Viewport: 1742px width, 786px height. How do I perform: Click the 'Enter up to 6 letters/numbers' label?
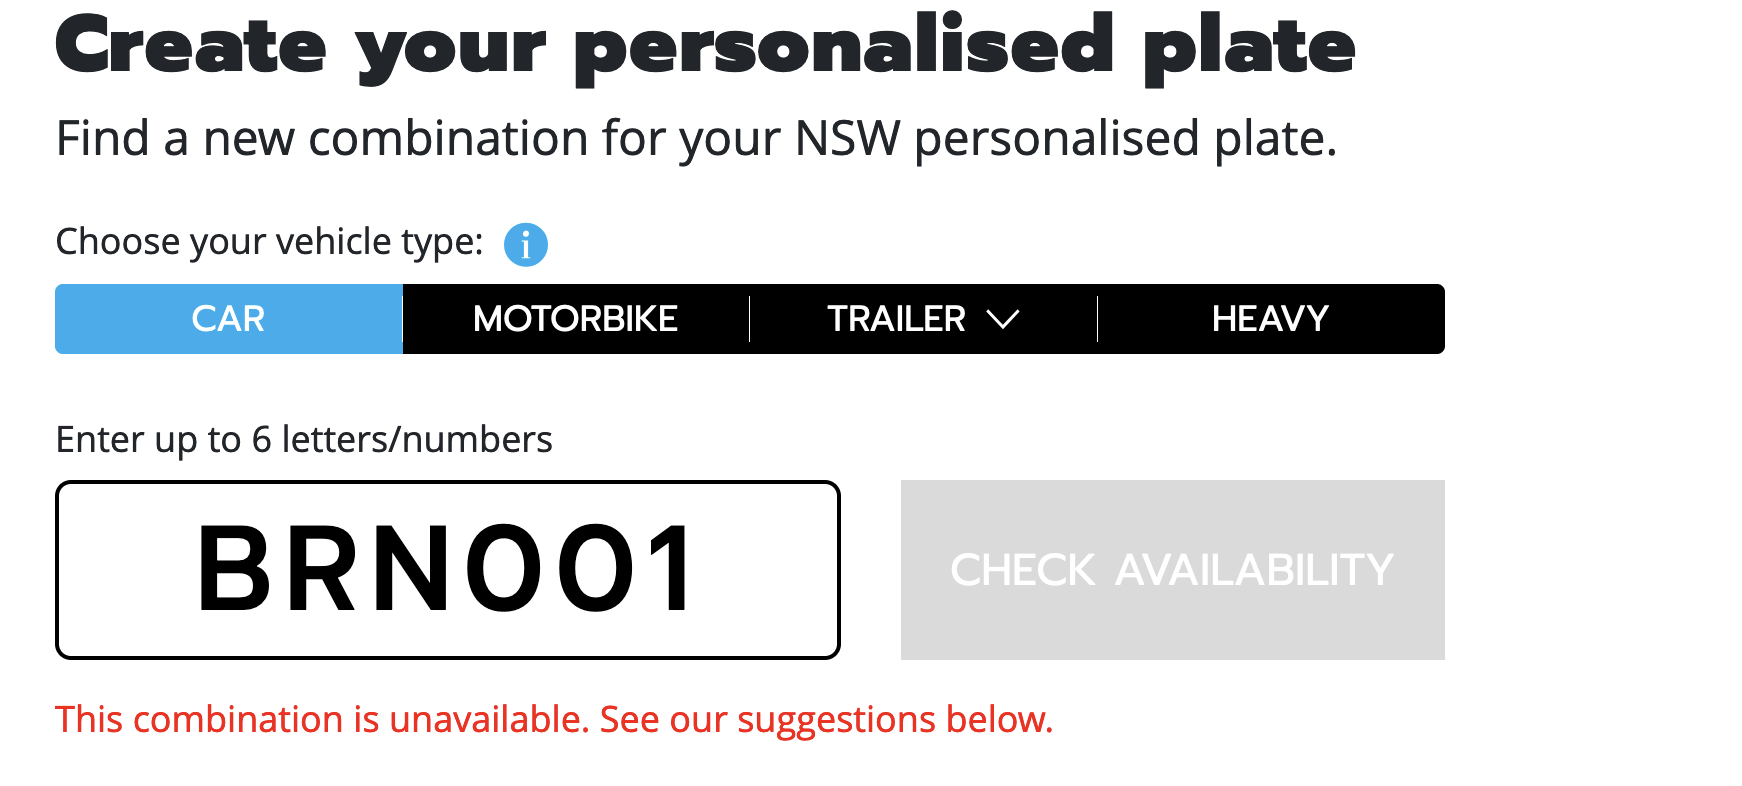click(x=304, y=439)
